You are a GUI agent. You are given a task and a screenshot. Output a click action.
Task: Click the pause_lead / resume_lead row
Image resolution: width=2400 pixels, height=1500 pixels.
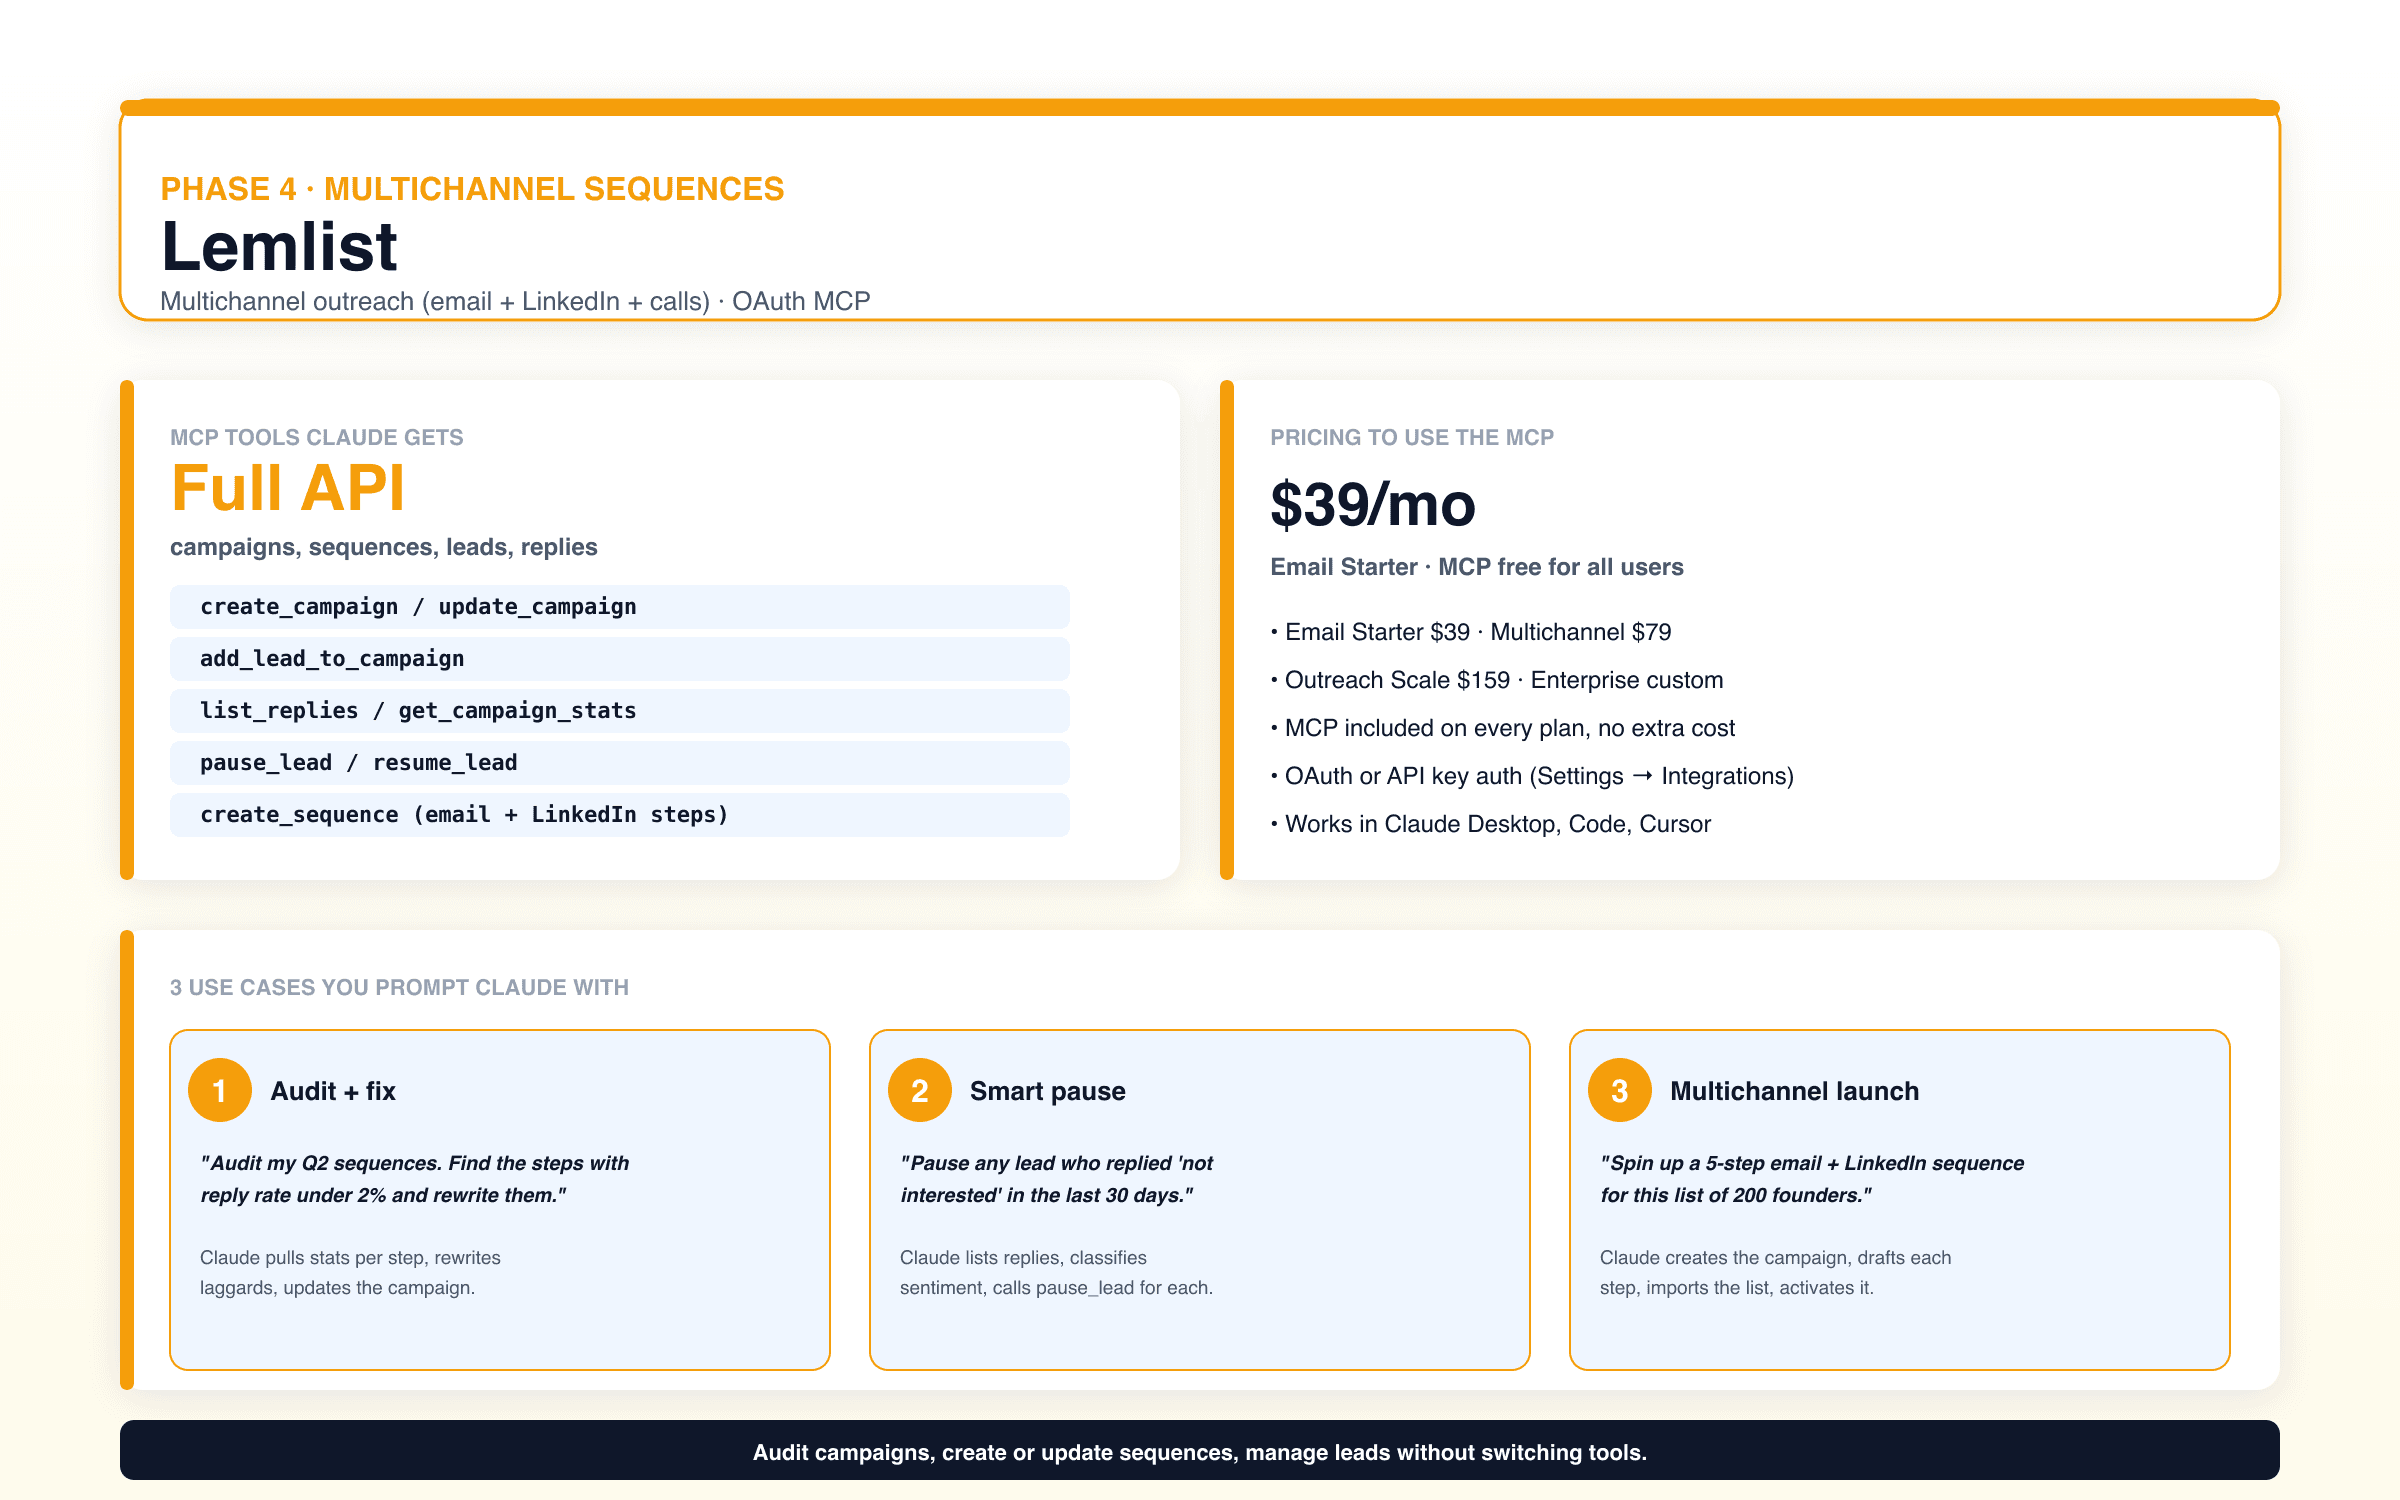click(619, 763)
